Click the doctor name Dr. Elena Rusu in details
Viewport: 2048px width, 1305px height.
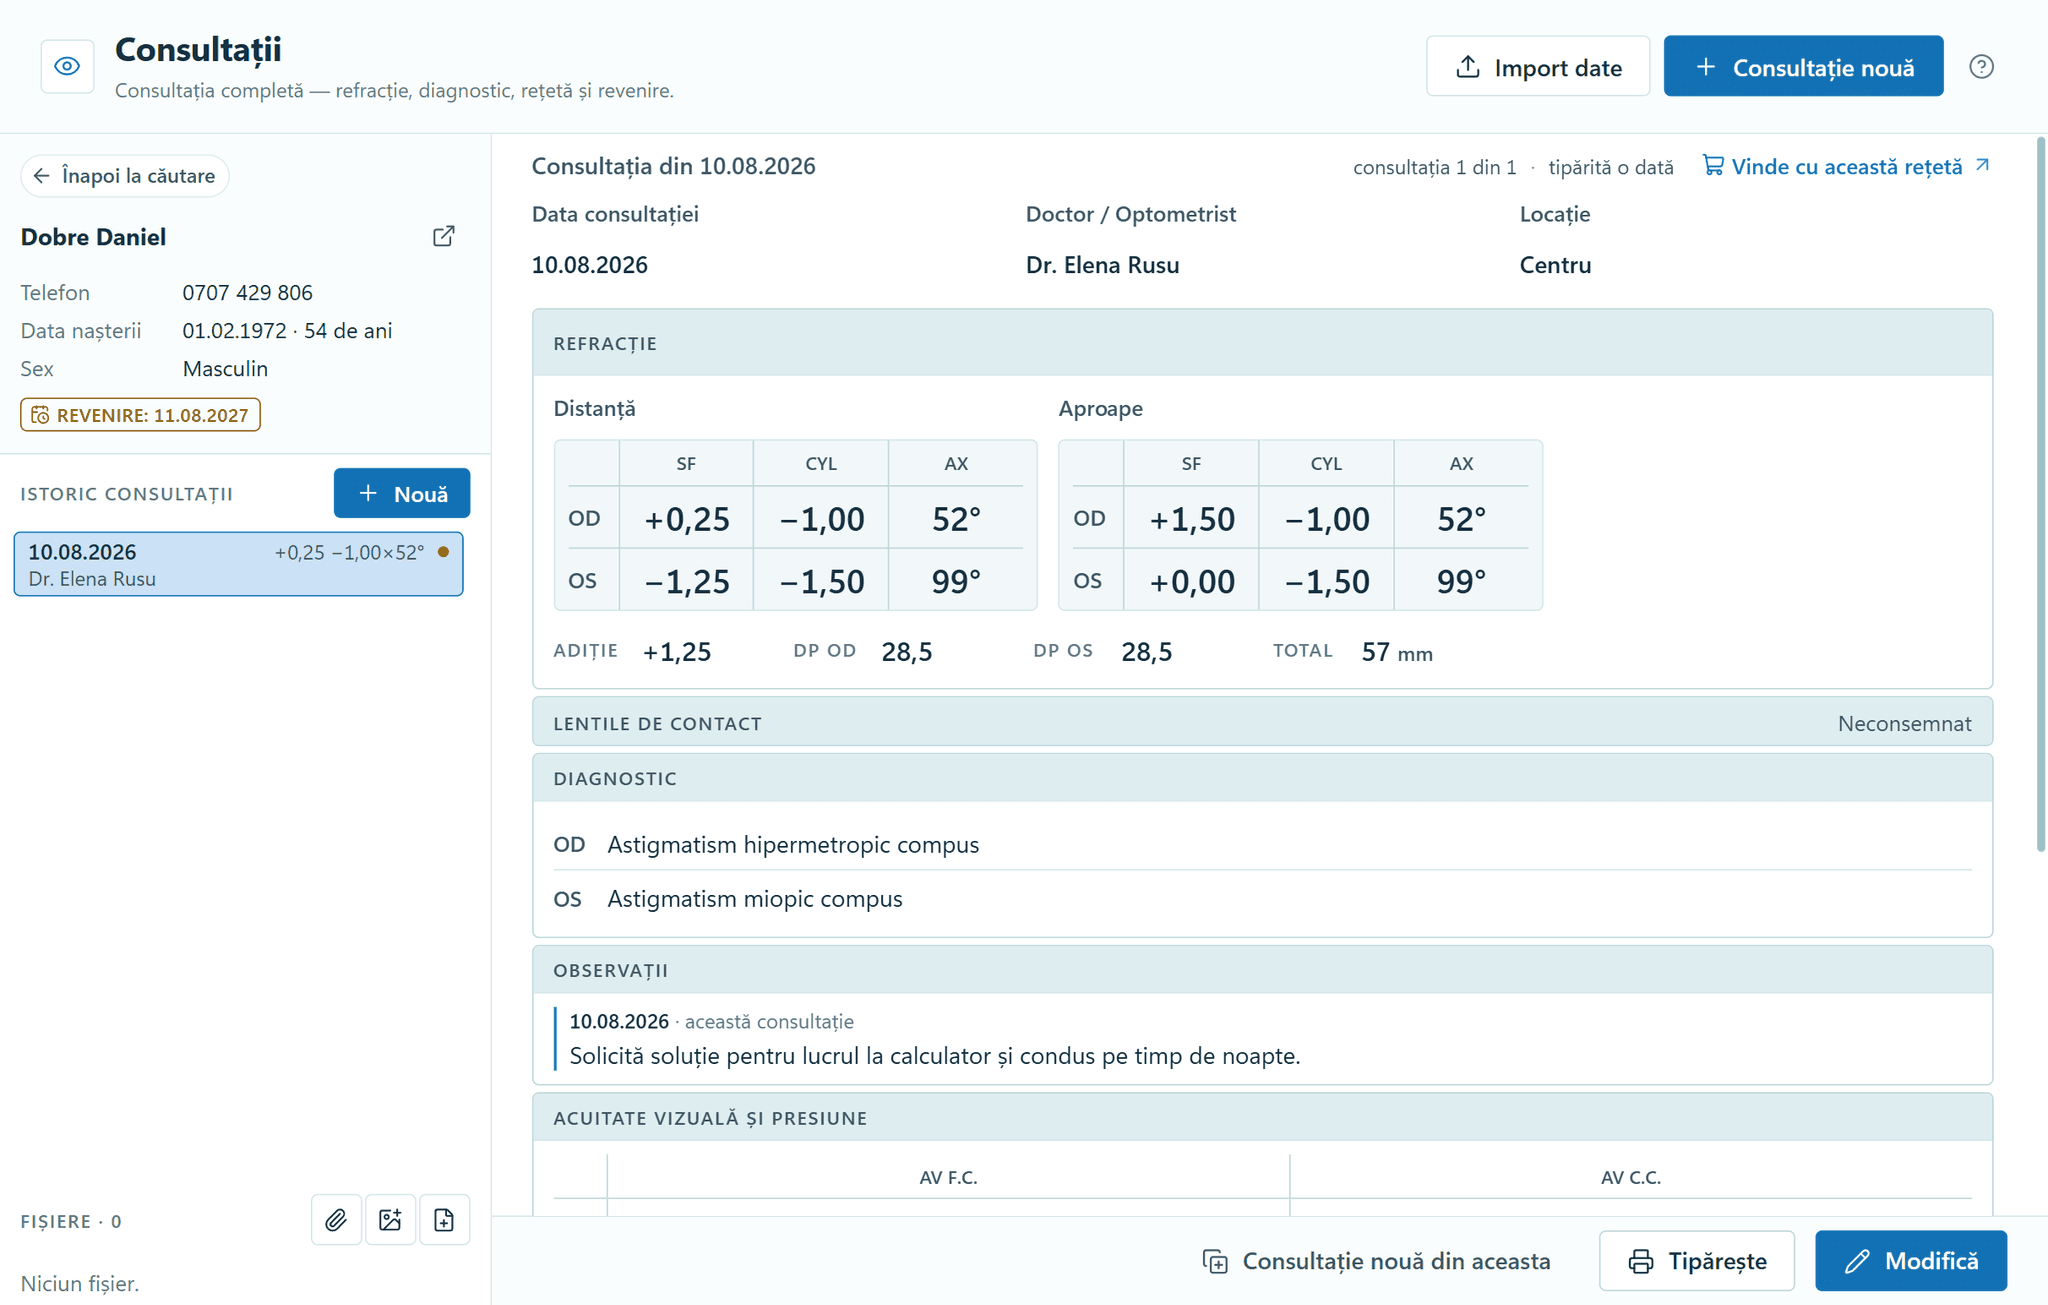point(1102,265)
